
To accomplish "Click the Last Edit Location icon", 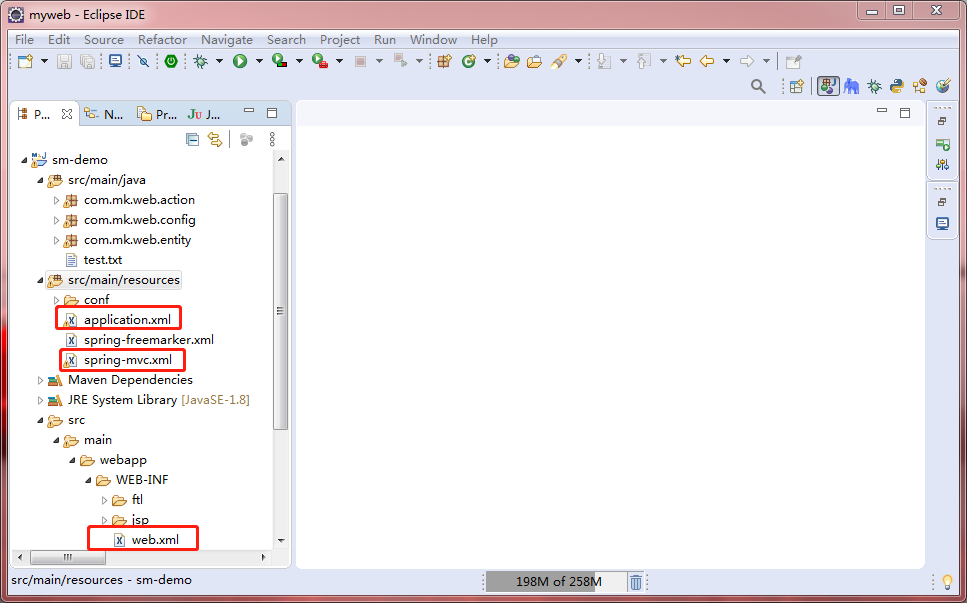I will (683, 61).
